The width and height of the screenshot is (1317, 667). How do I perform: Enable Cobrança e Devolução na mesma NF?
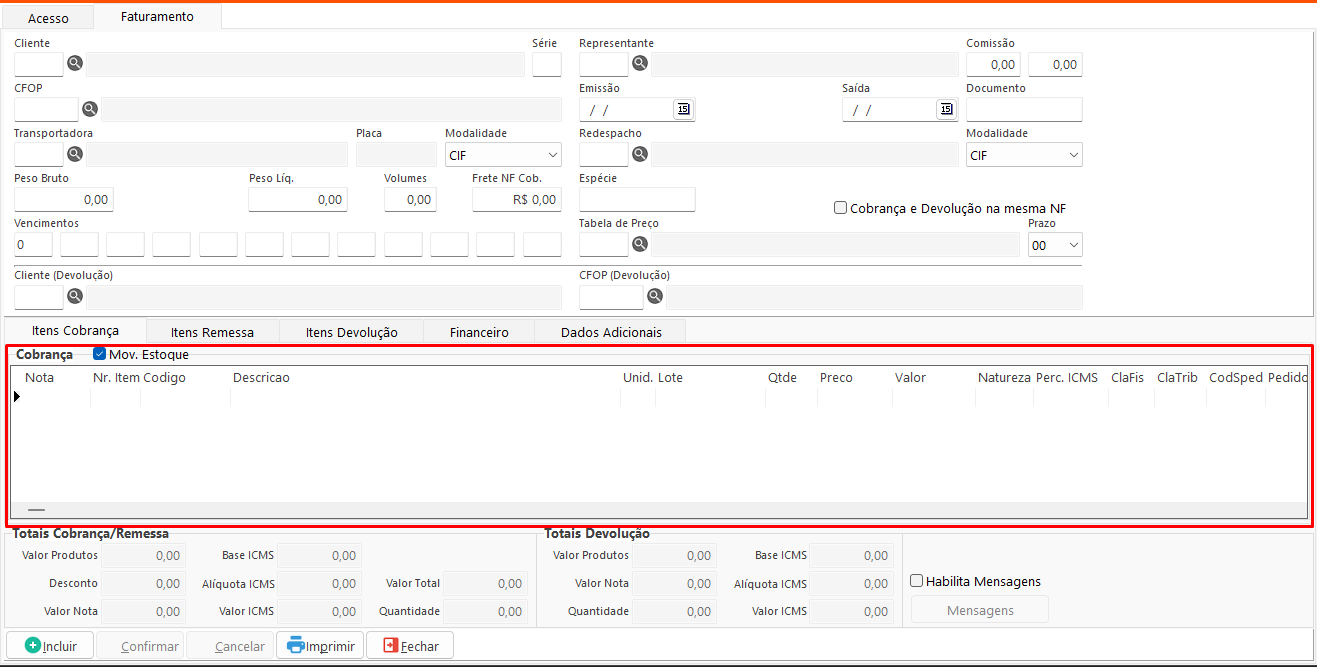840,208
